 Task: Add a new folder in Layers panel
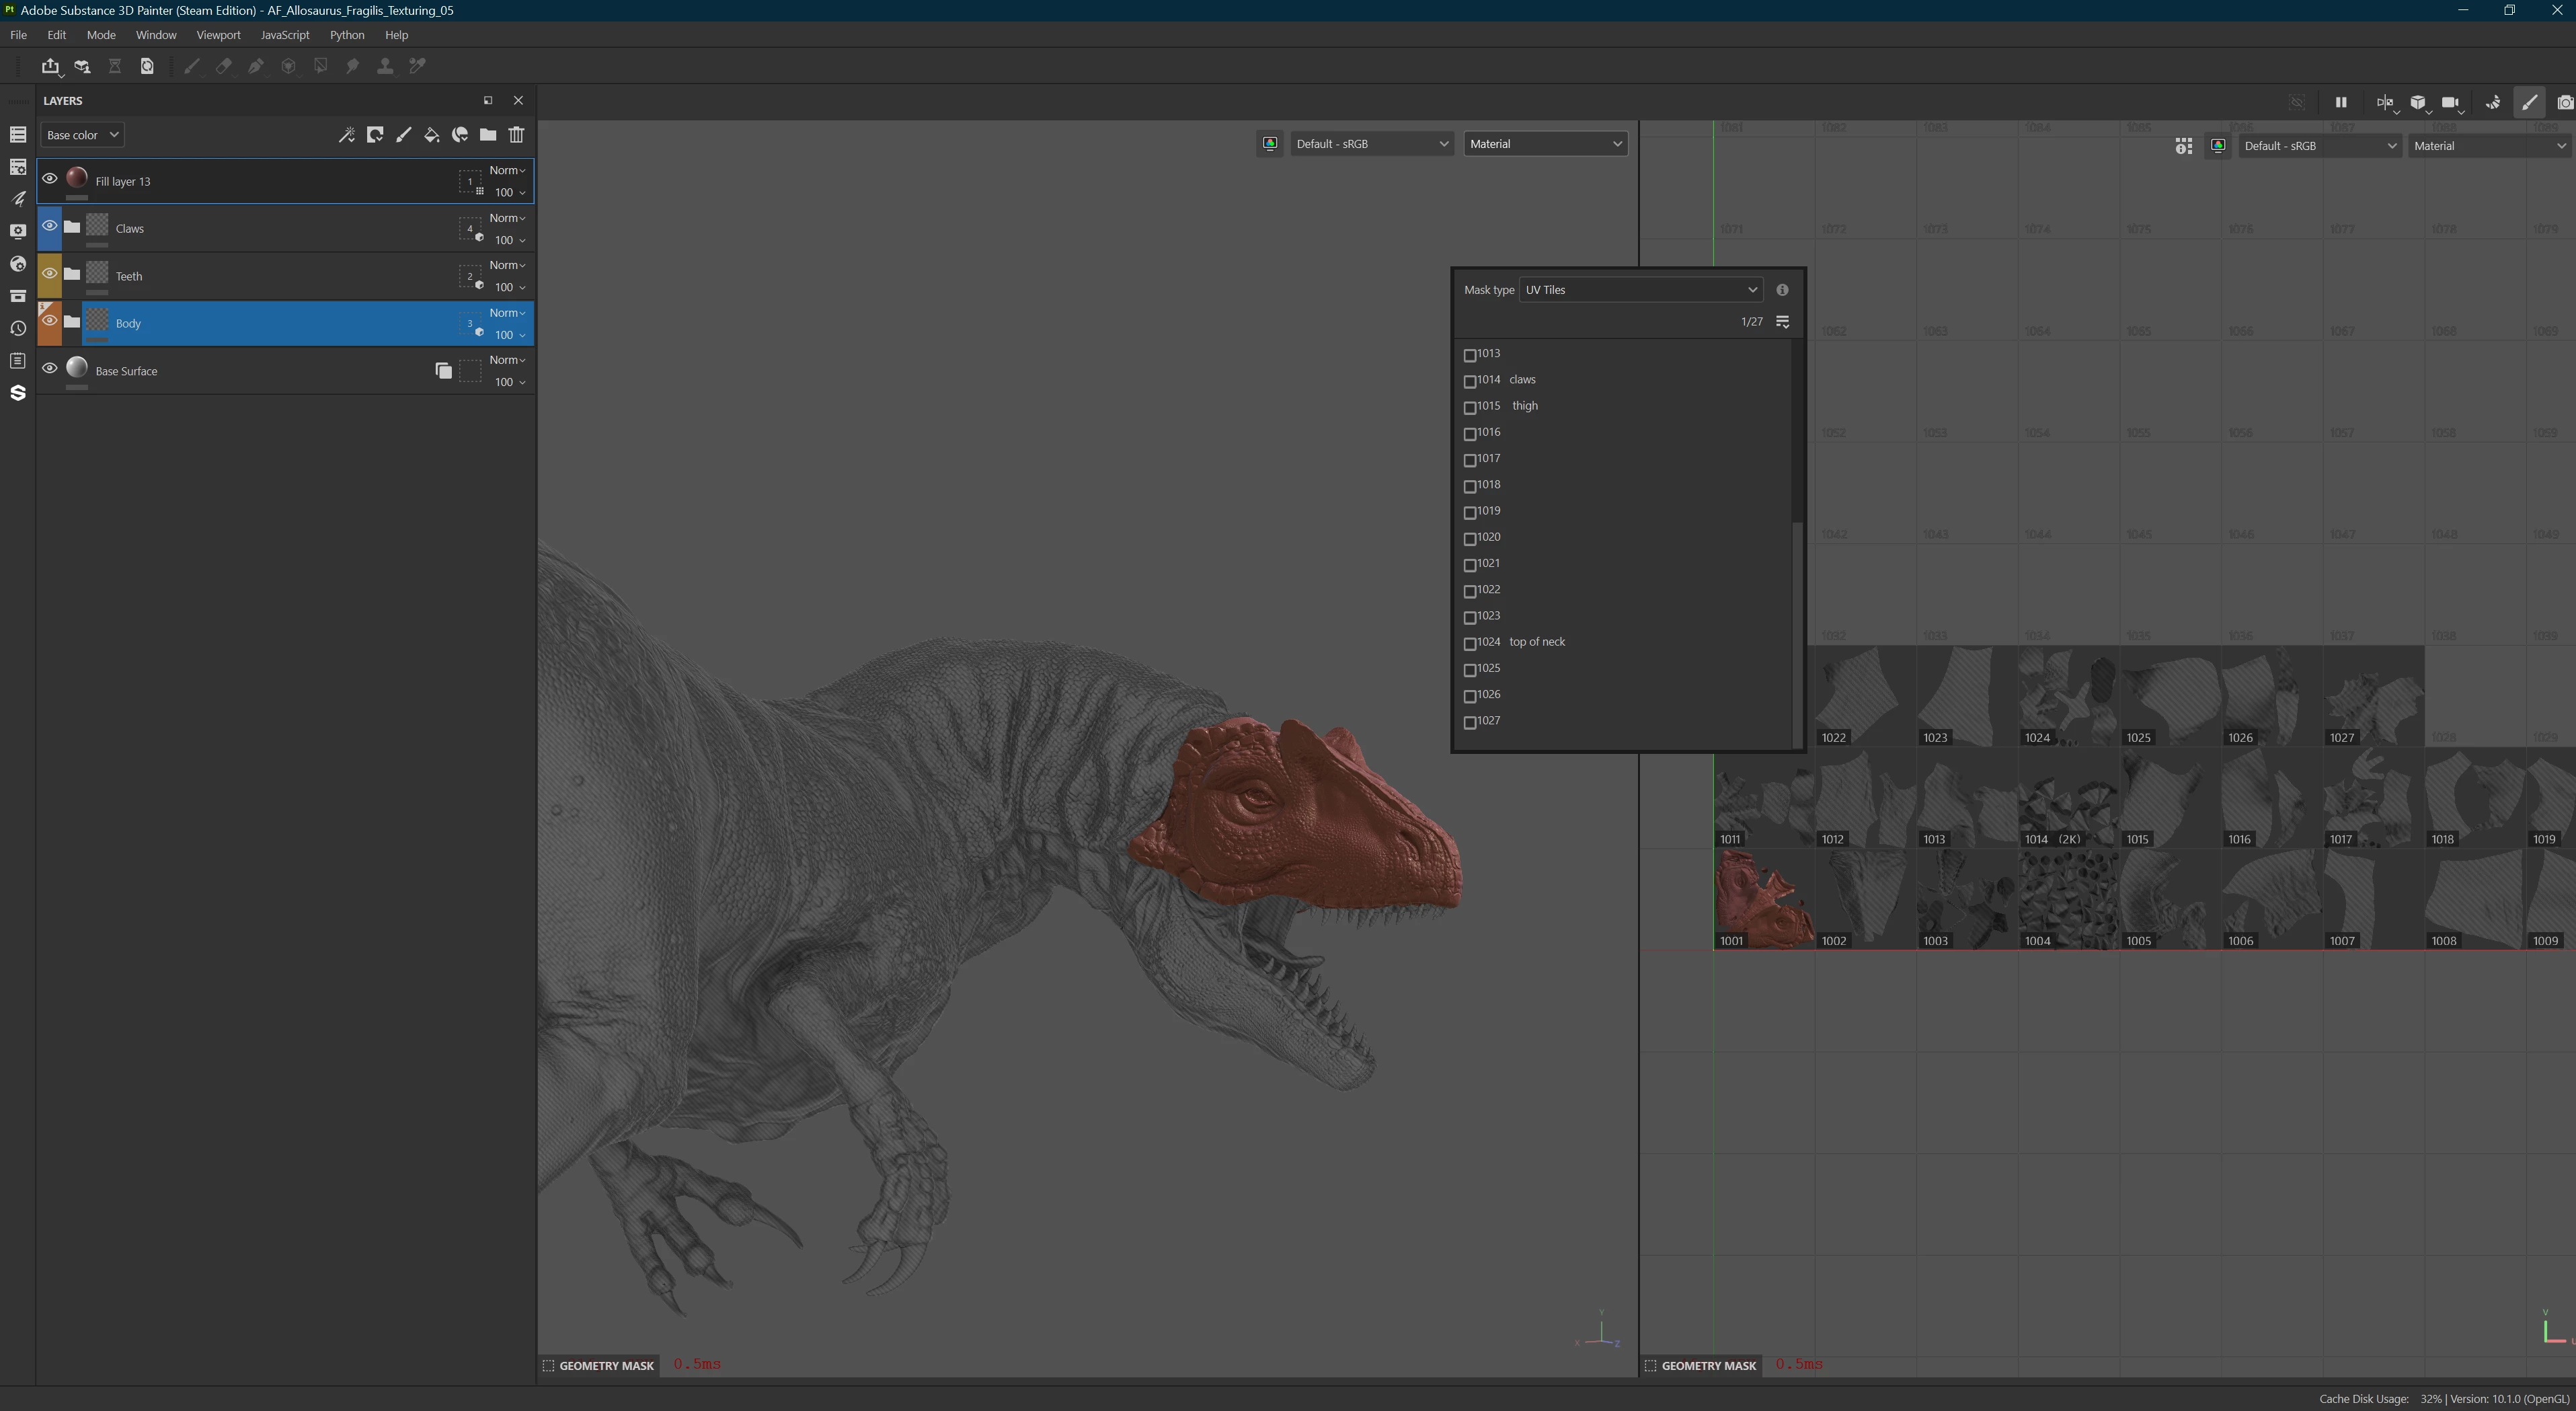488,135
